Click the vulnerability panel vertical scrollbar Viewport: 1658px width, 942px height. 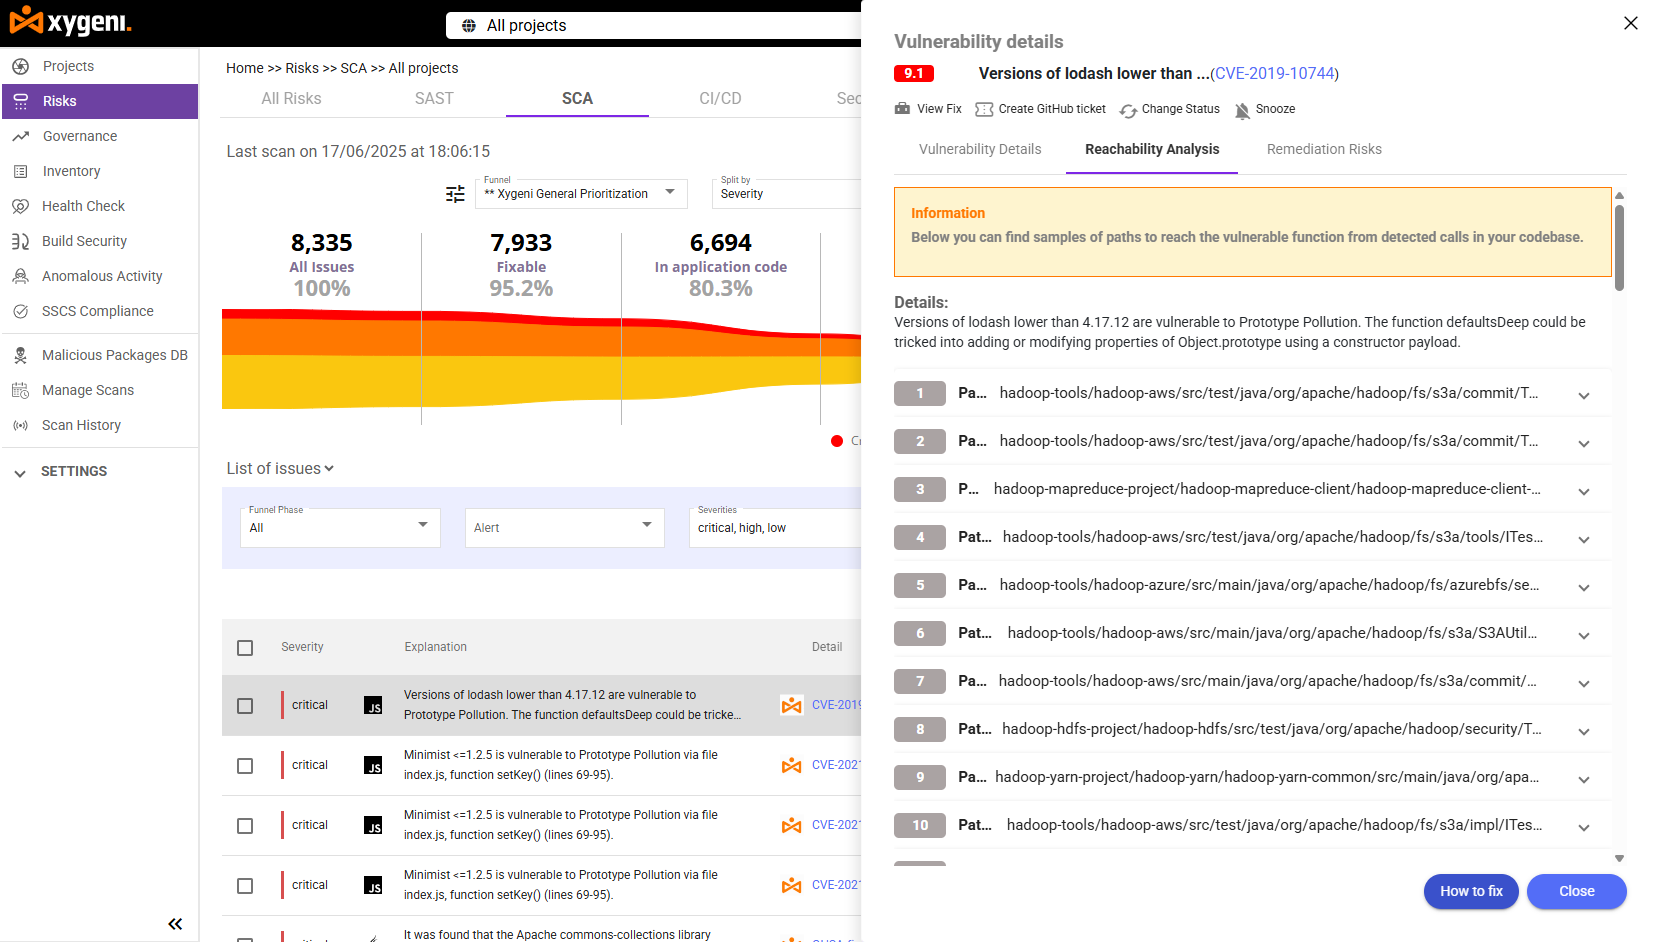pos(1619,250)
